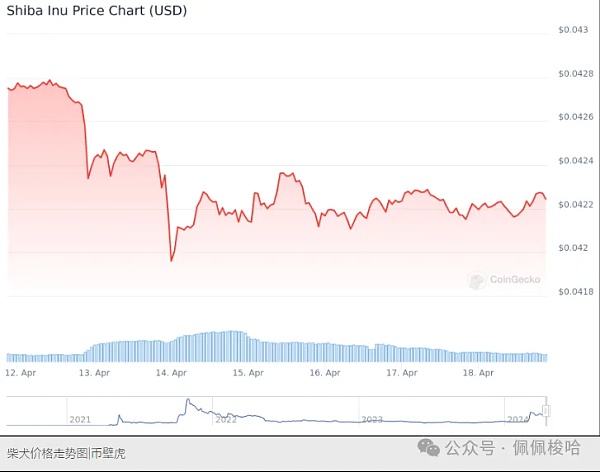
Task: Click the 13. Apr date label
Action: [x=94, y=372]
